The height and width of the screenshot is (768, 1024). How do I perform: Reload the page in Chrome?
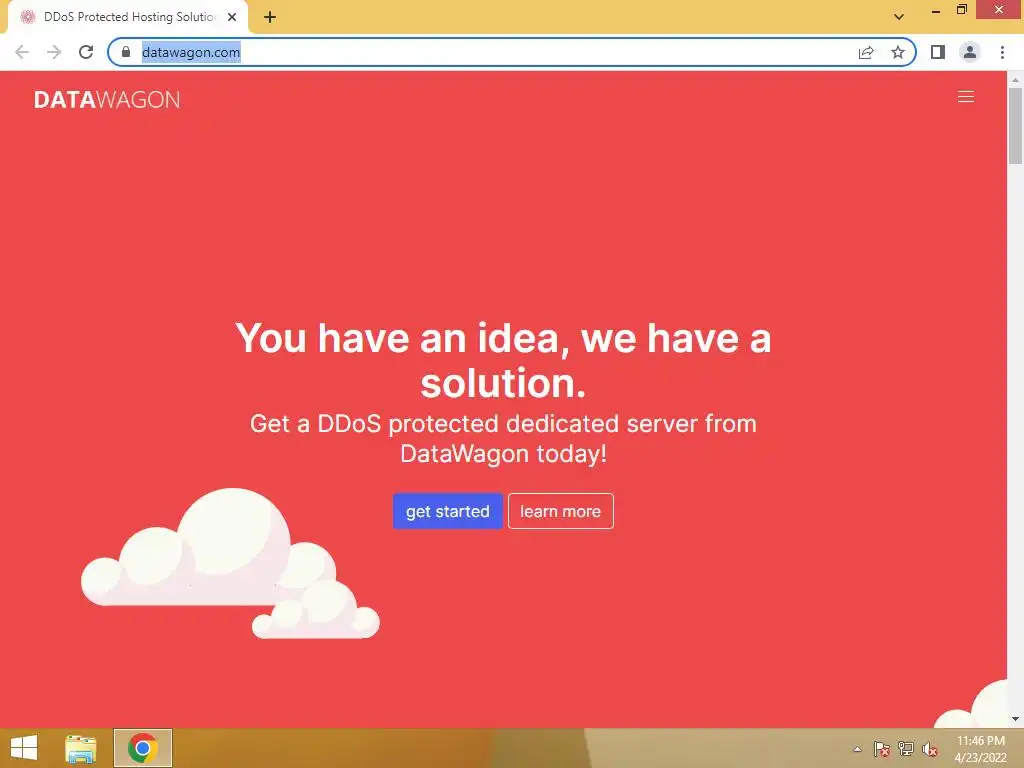[x=86, y=52]
